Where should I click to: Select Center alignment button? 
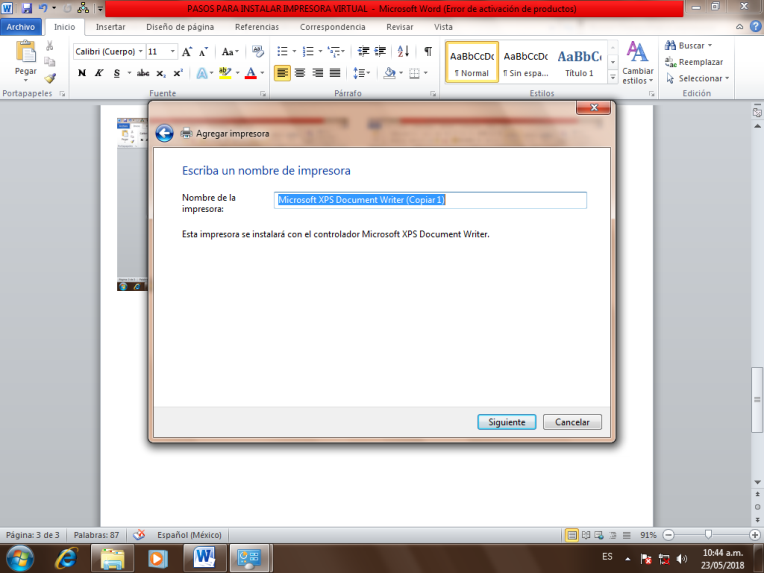point(300,73)
